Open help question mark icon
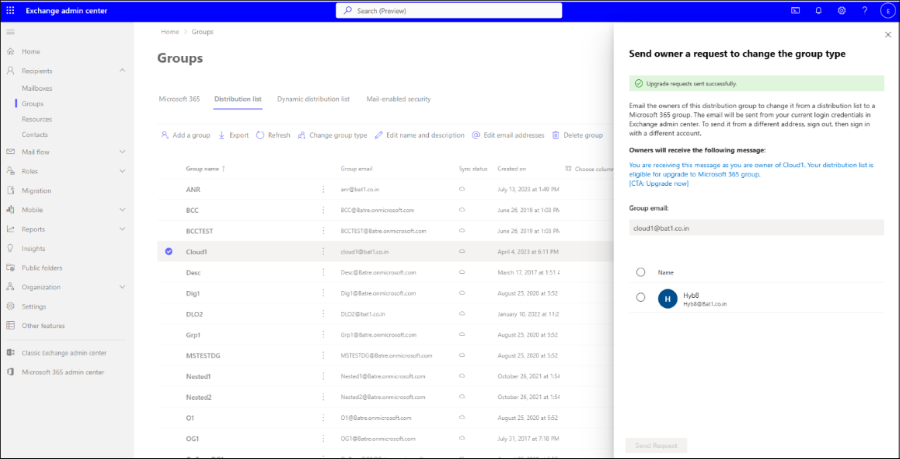This screenshot has width=900, height=459. pyautogui.click(x=864, y=10)
